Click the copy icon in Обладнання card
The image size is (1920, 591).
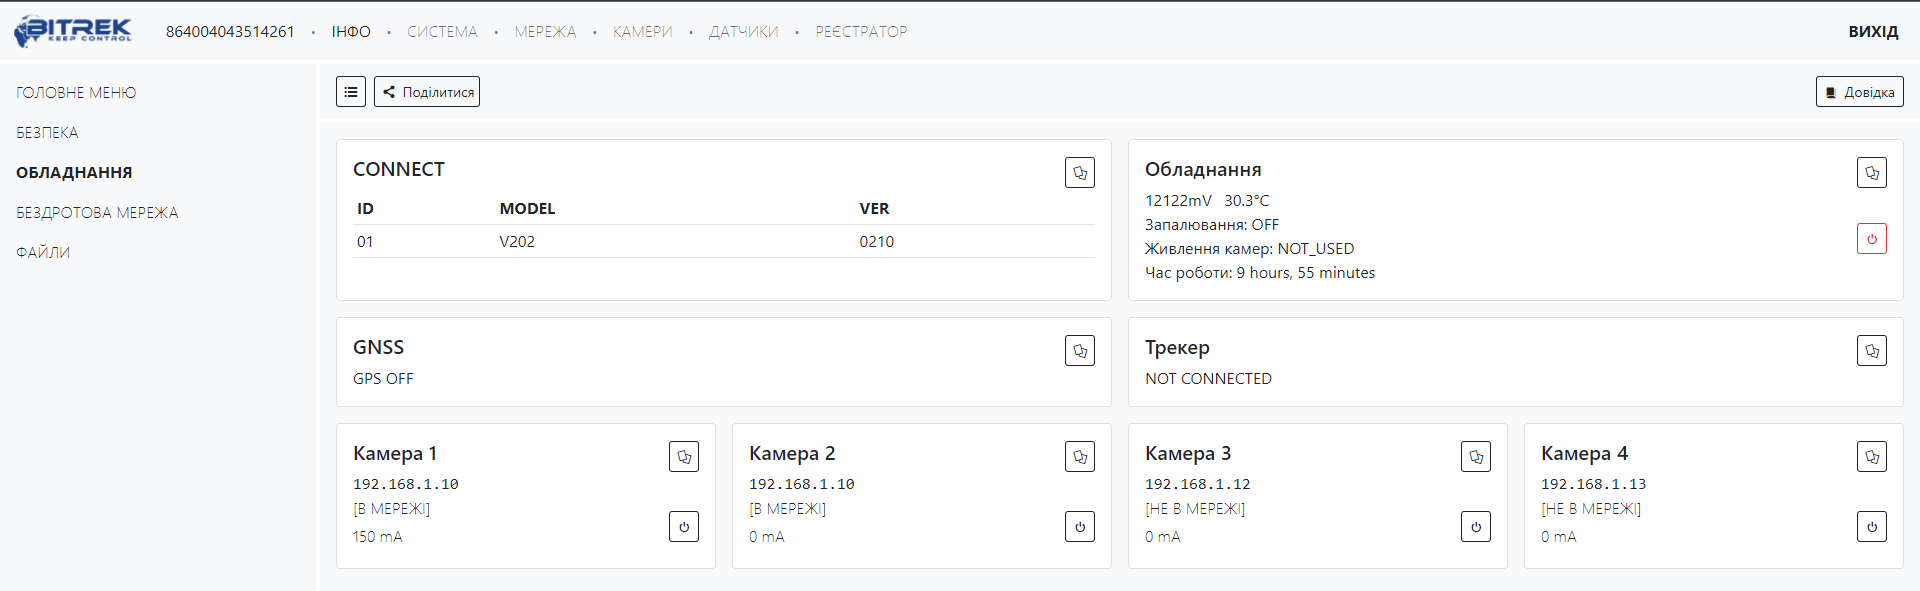pos(1871,173)
